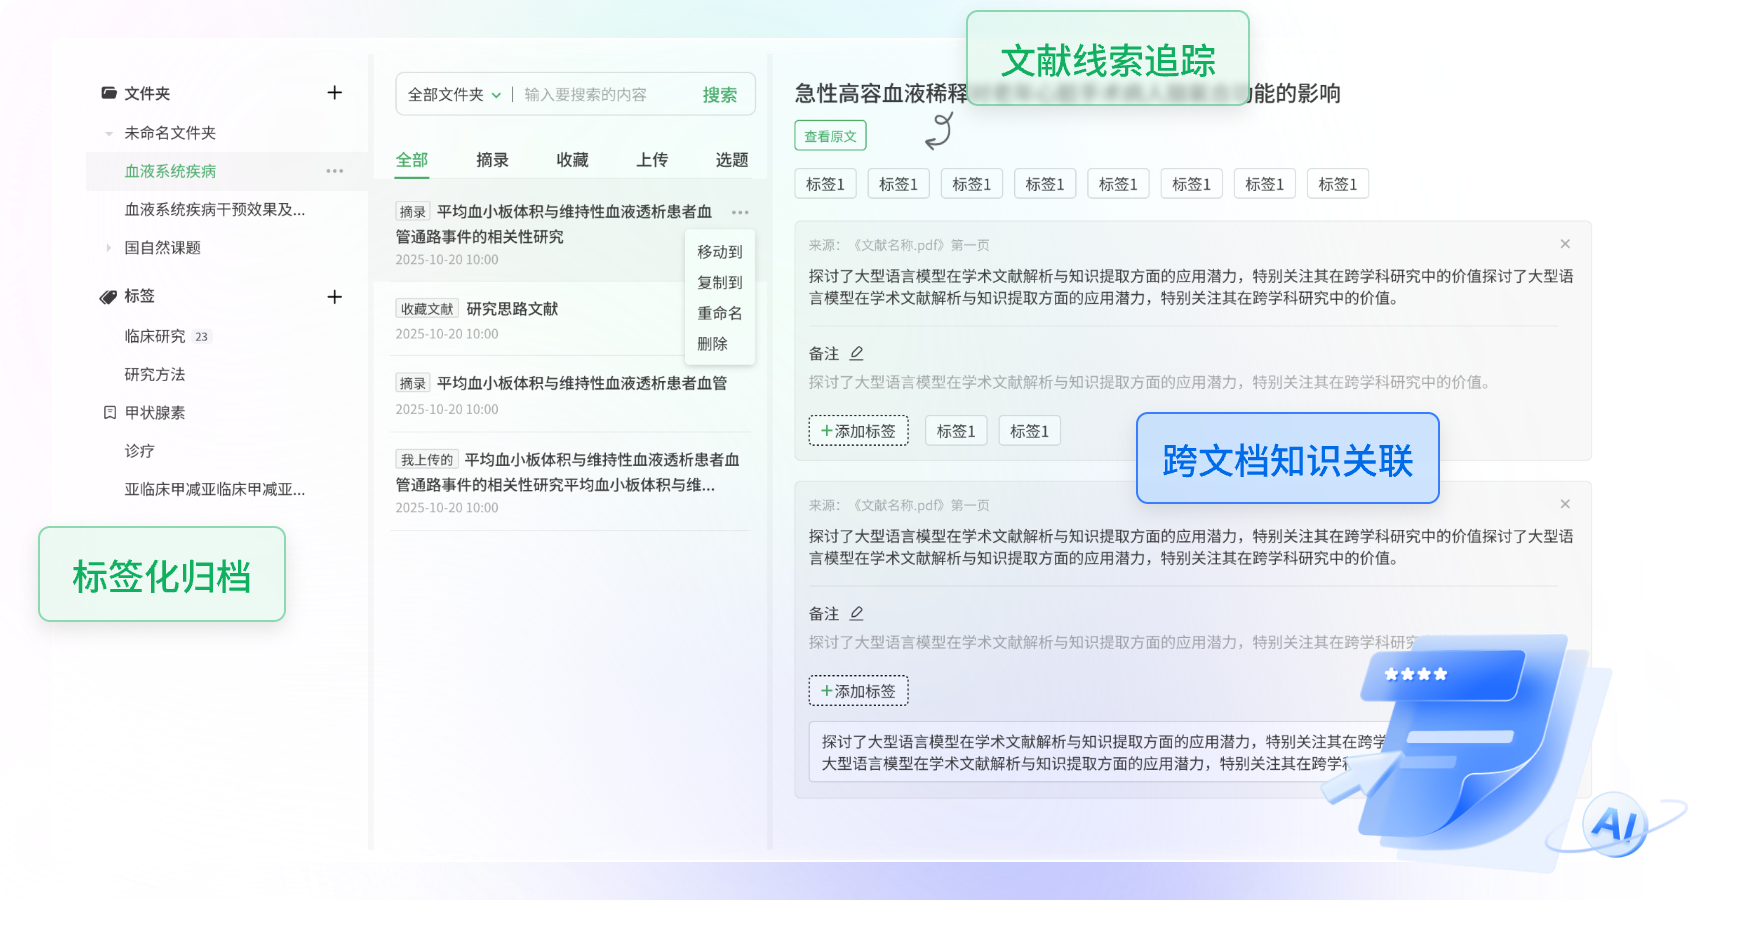1742x946 pixels.
Task: Click the bookmark icon beside 甲状腺素
Action: click(x=112, y=412)
